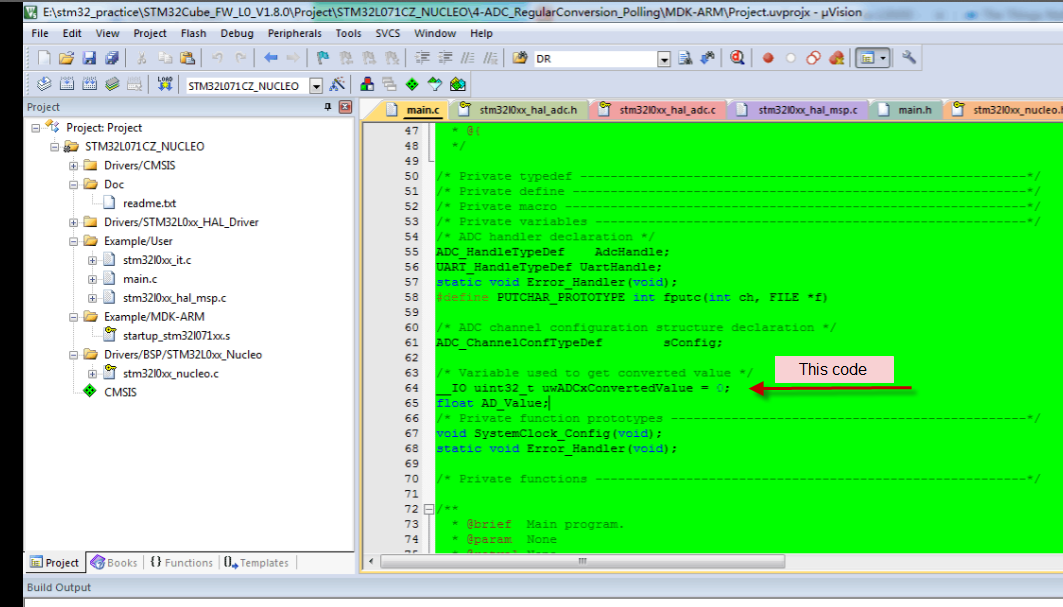
Task: Switch to the main.h editor tab
Action: [x=906, y=109]
